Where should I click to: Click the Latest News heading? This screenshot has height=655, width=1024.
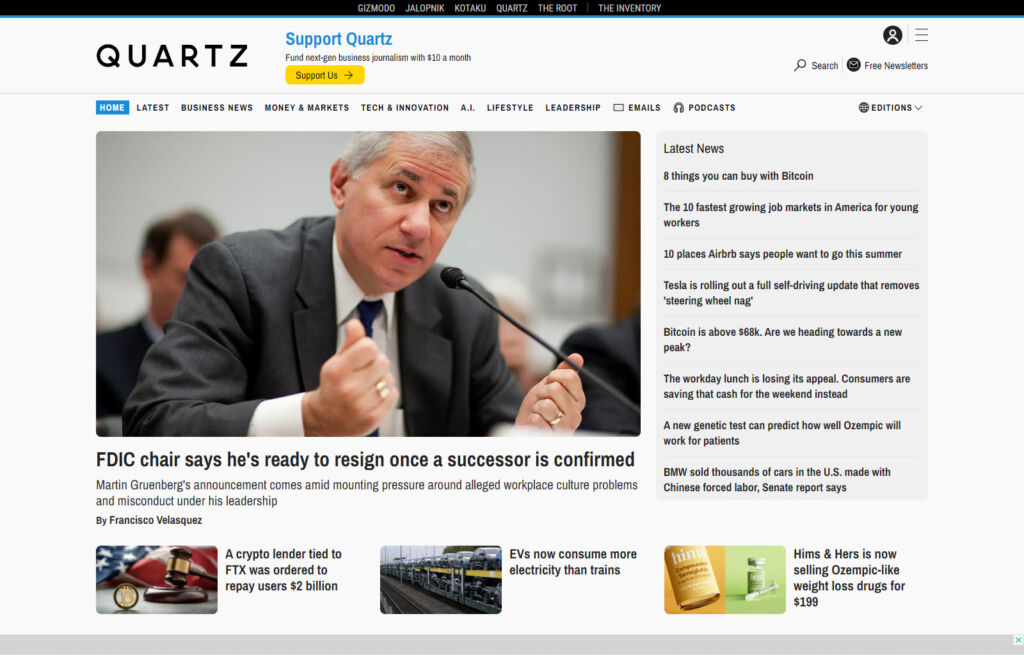click(694, 149)
